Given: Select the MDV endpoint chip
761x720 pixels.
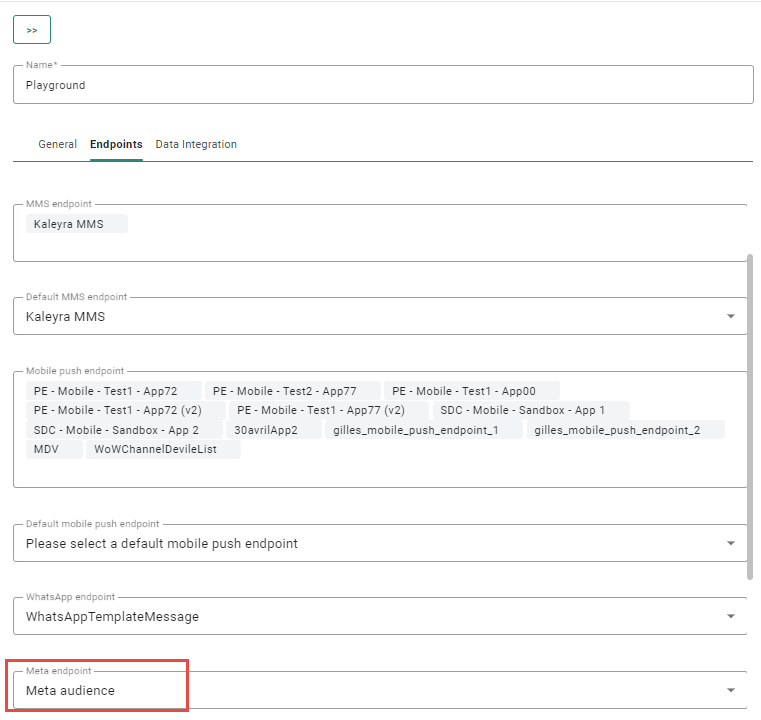Looking at the screenshot, I should point(54,450).
